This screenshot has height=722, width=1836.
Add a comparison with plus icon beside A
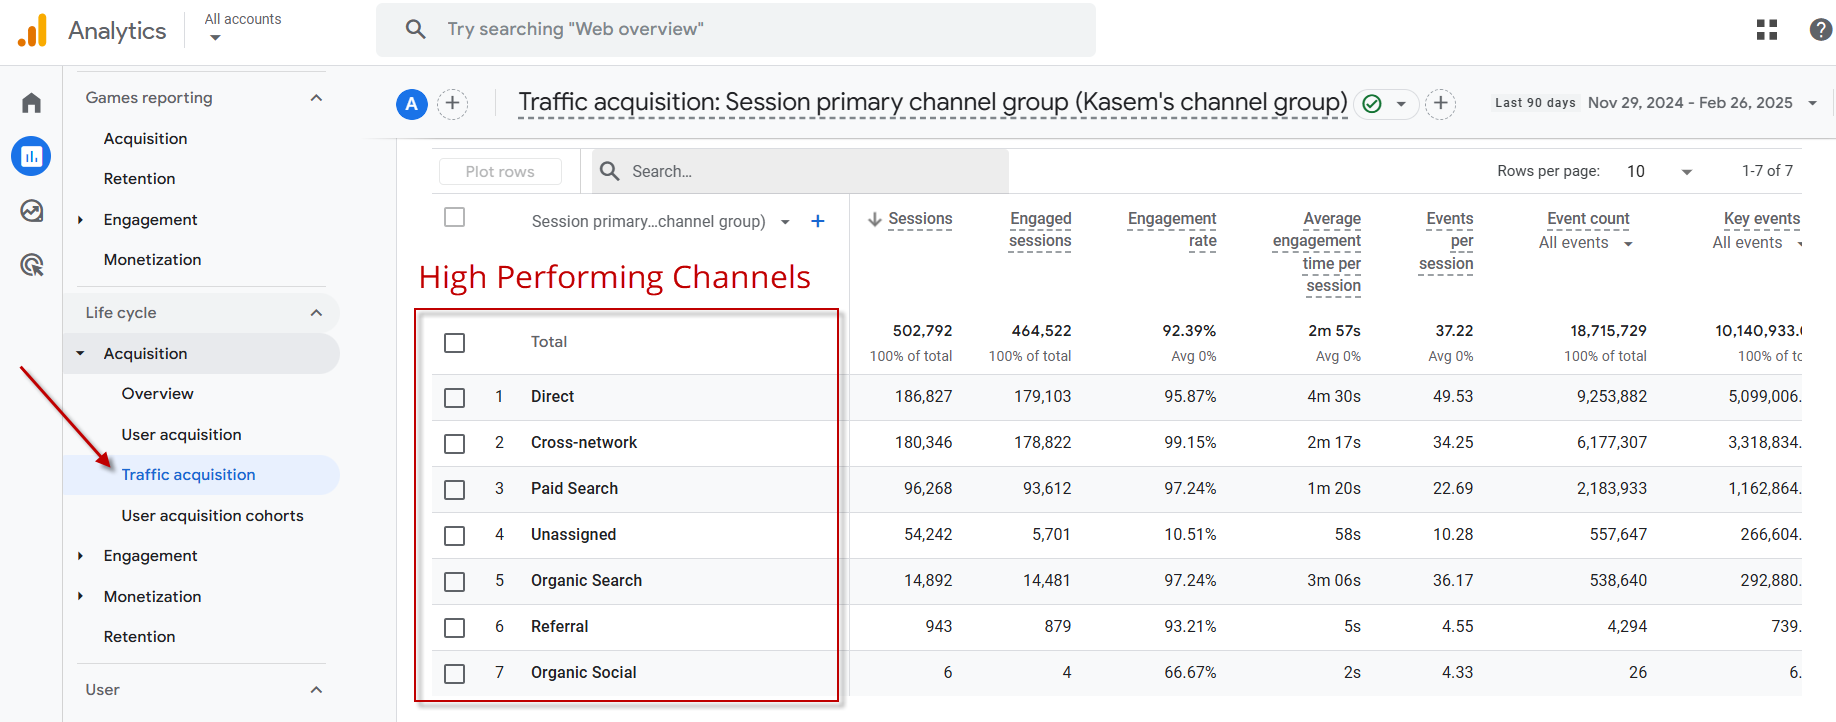(x=453, y=103)
